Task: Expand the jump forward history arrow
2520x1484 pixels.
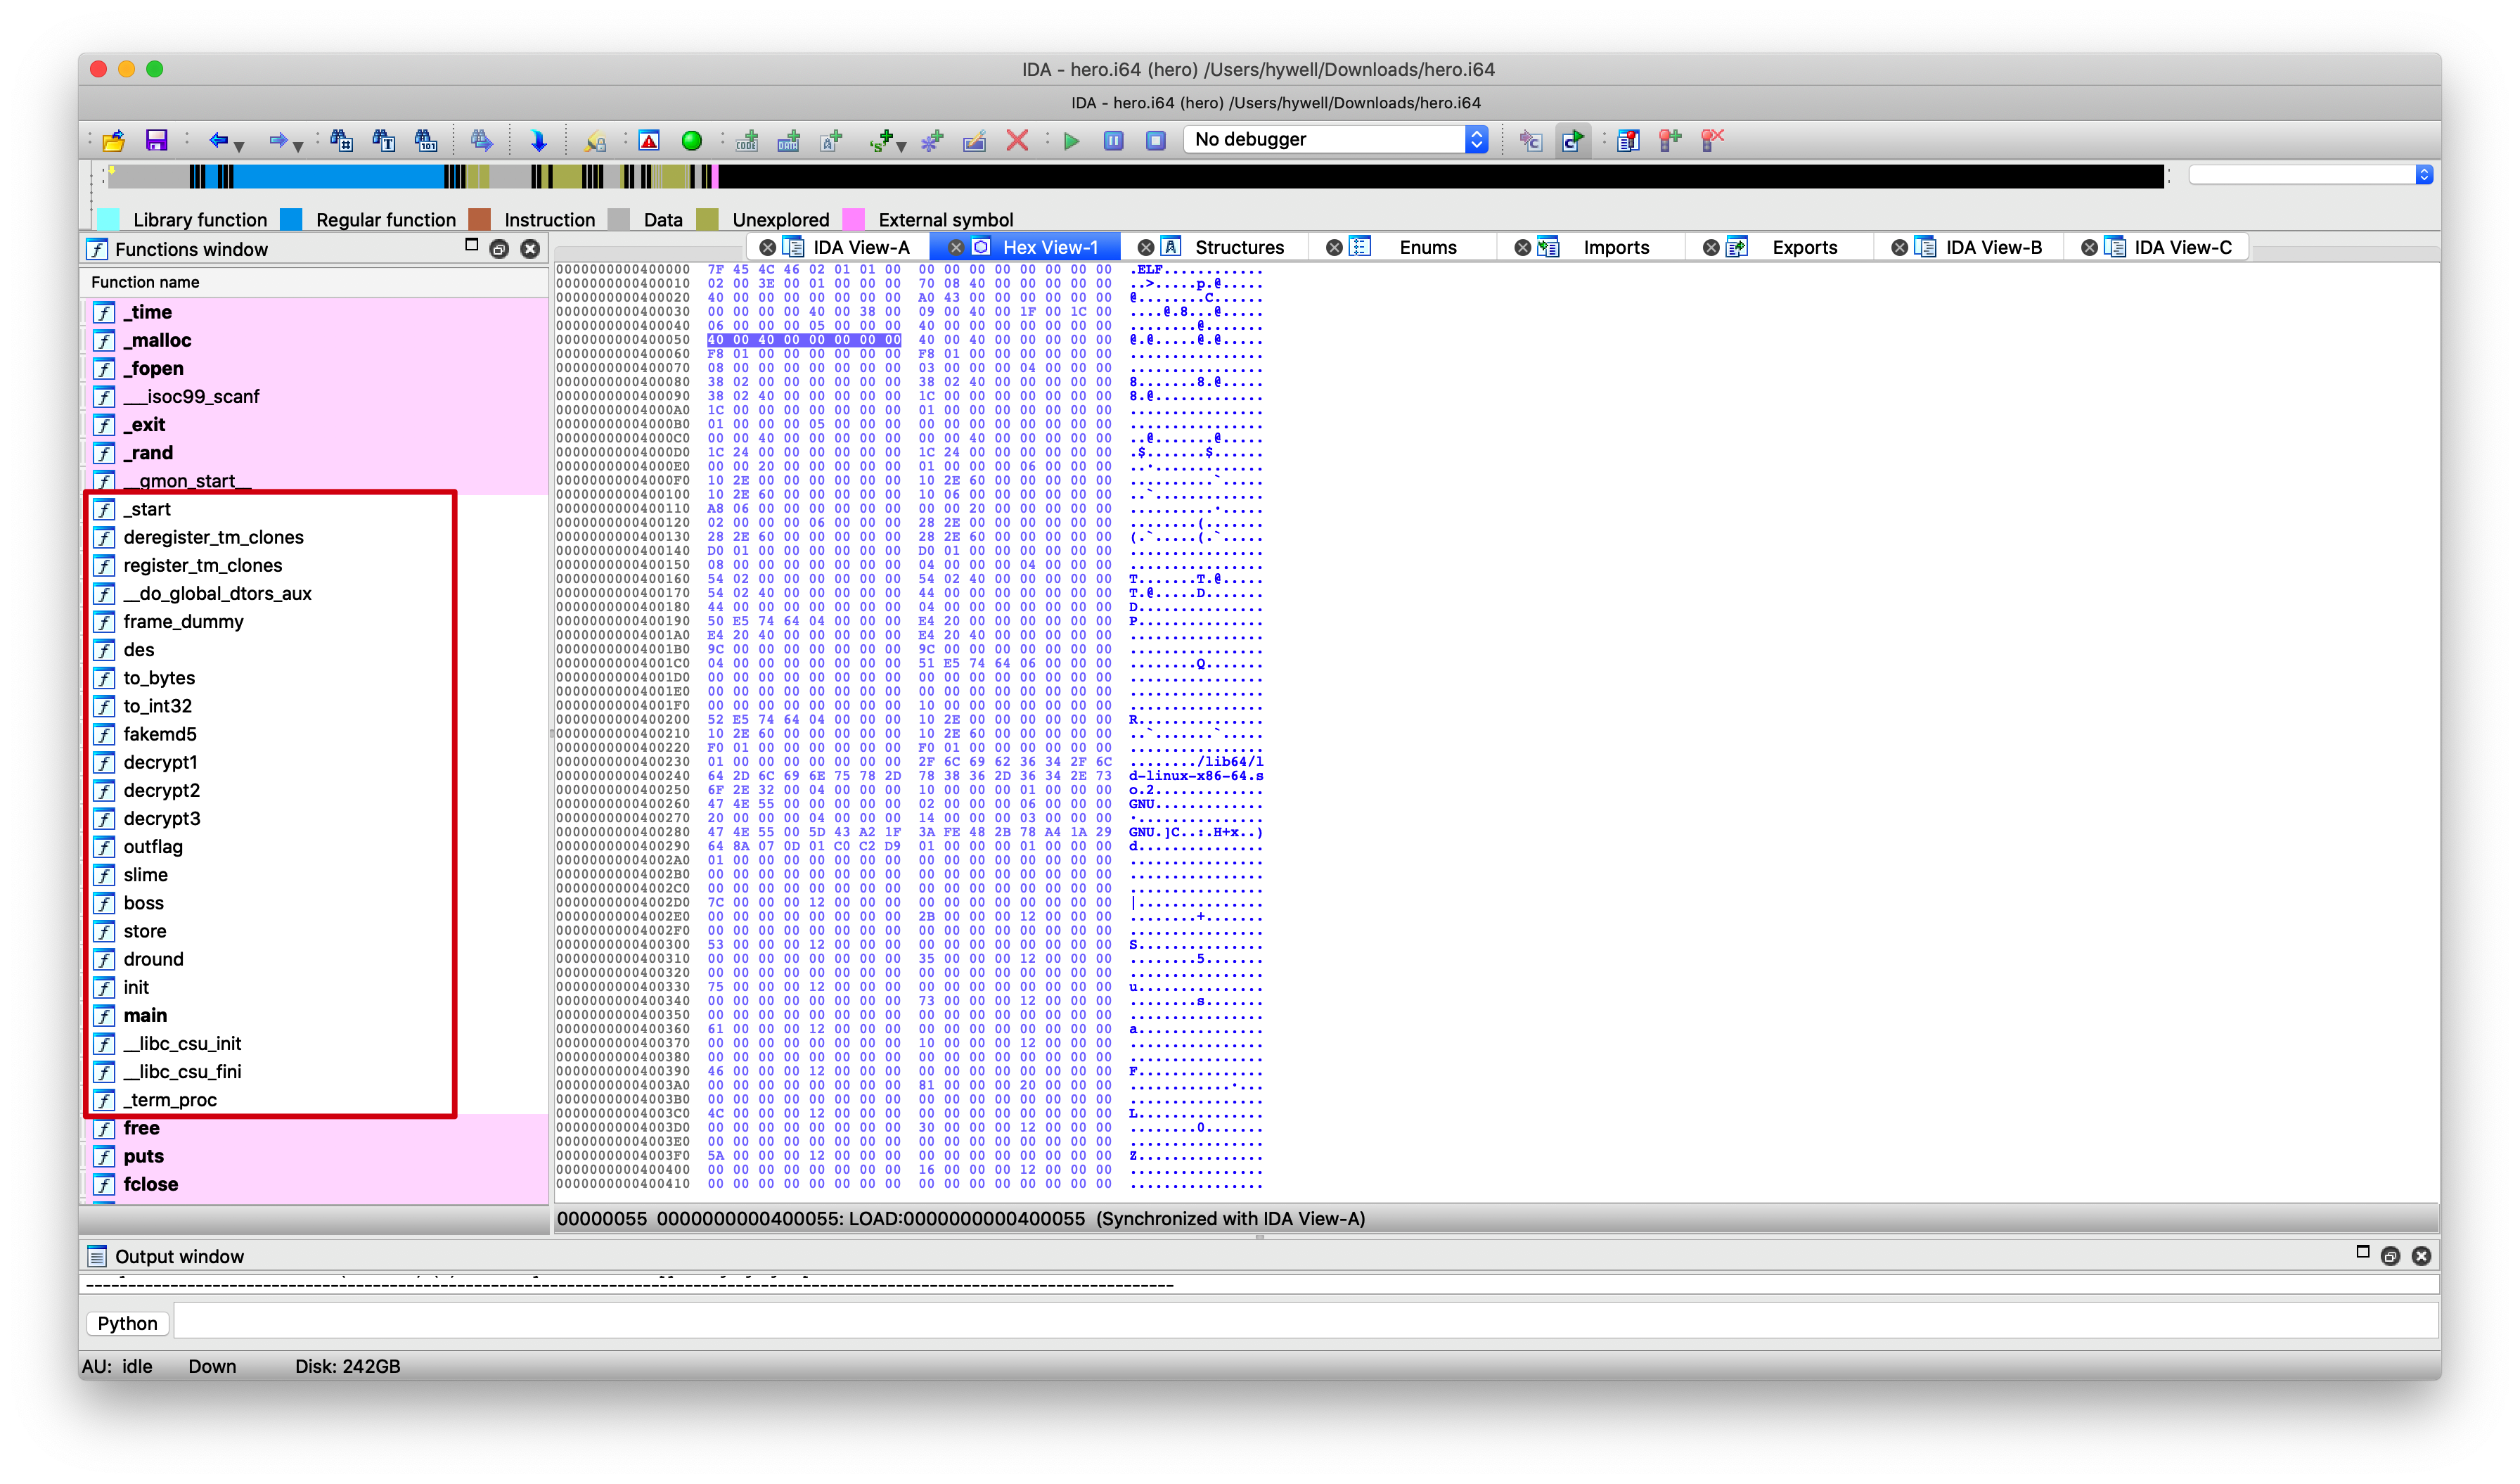Action: coord(298,146)
